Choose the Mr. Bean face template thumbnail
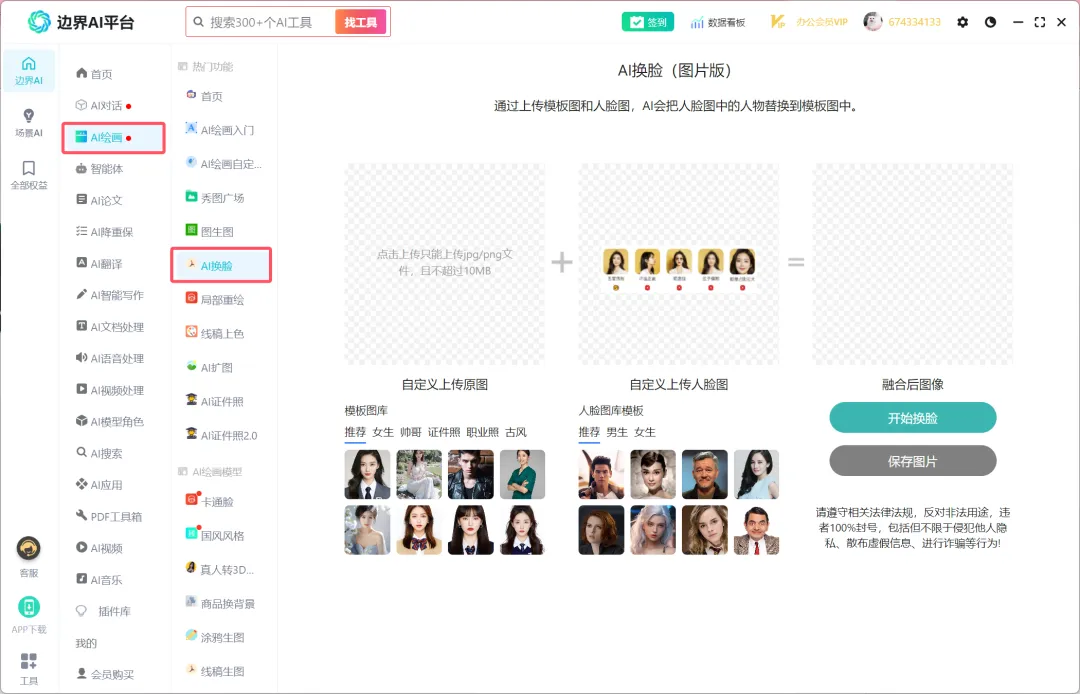Viewport: 1080px width, 694px height. point(756,530)
